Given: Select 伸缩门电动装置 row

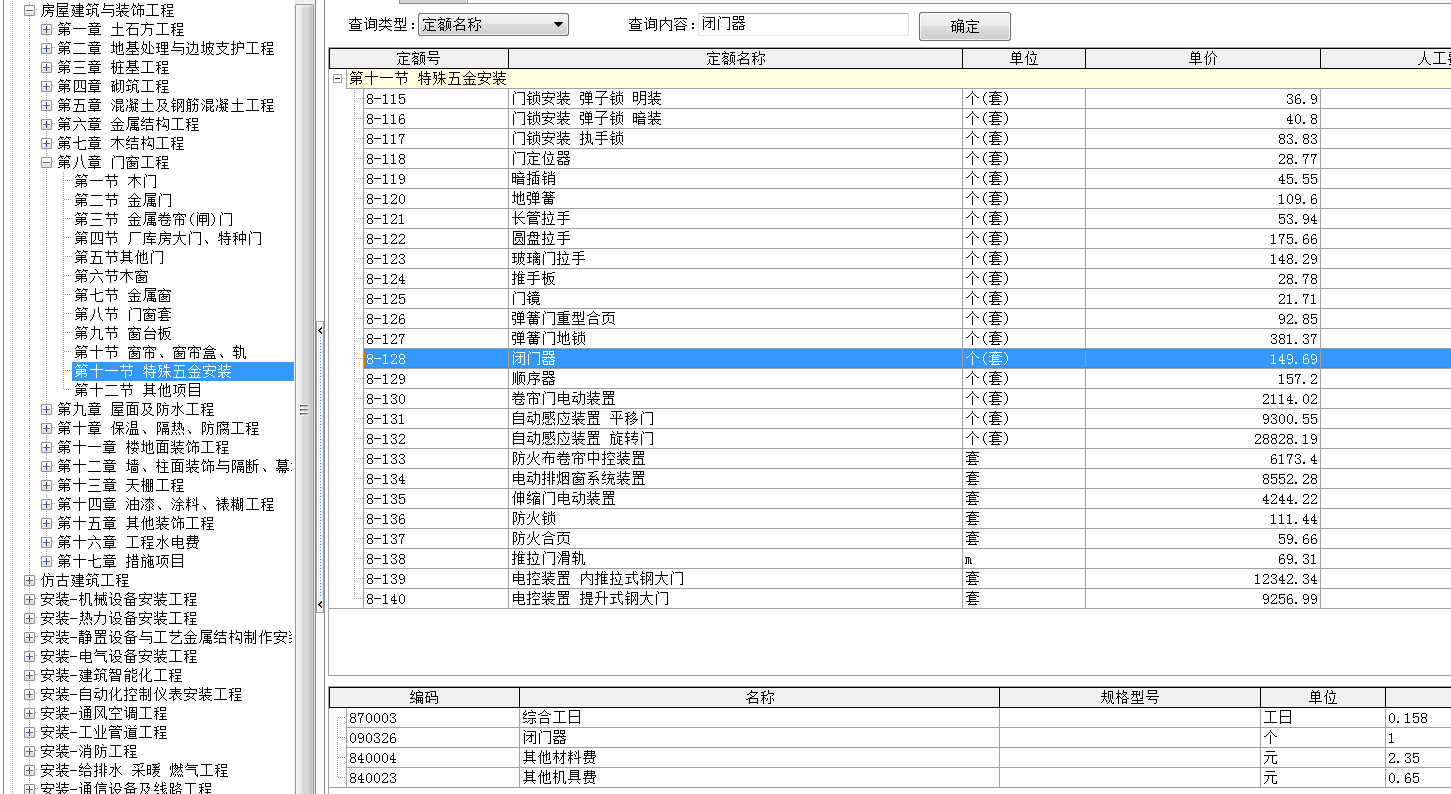Looking at the screenshot, I should 907,499.
